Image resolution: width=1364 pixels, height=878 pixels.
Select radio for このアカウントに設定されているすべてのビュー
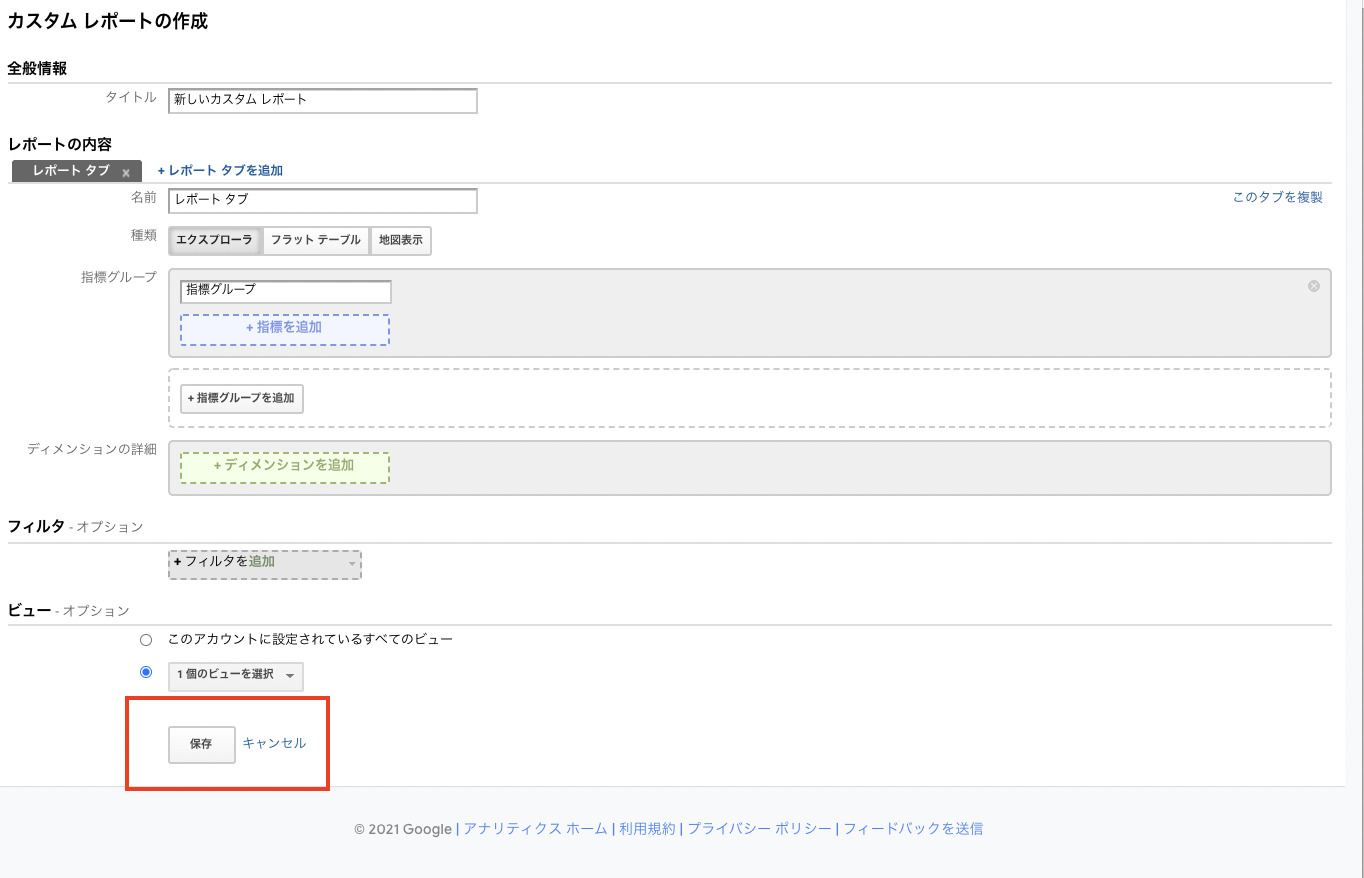pyautogui.click(x=146, y=639)
